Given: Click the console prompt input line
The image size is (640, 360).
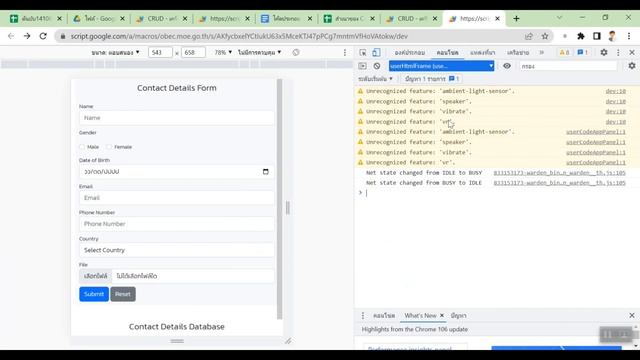Looking at the screenshot, I should [x=496, y=193].
